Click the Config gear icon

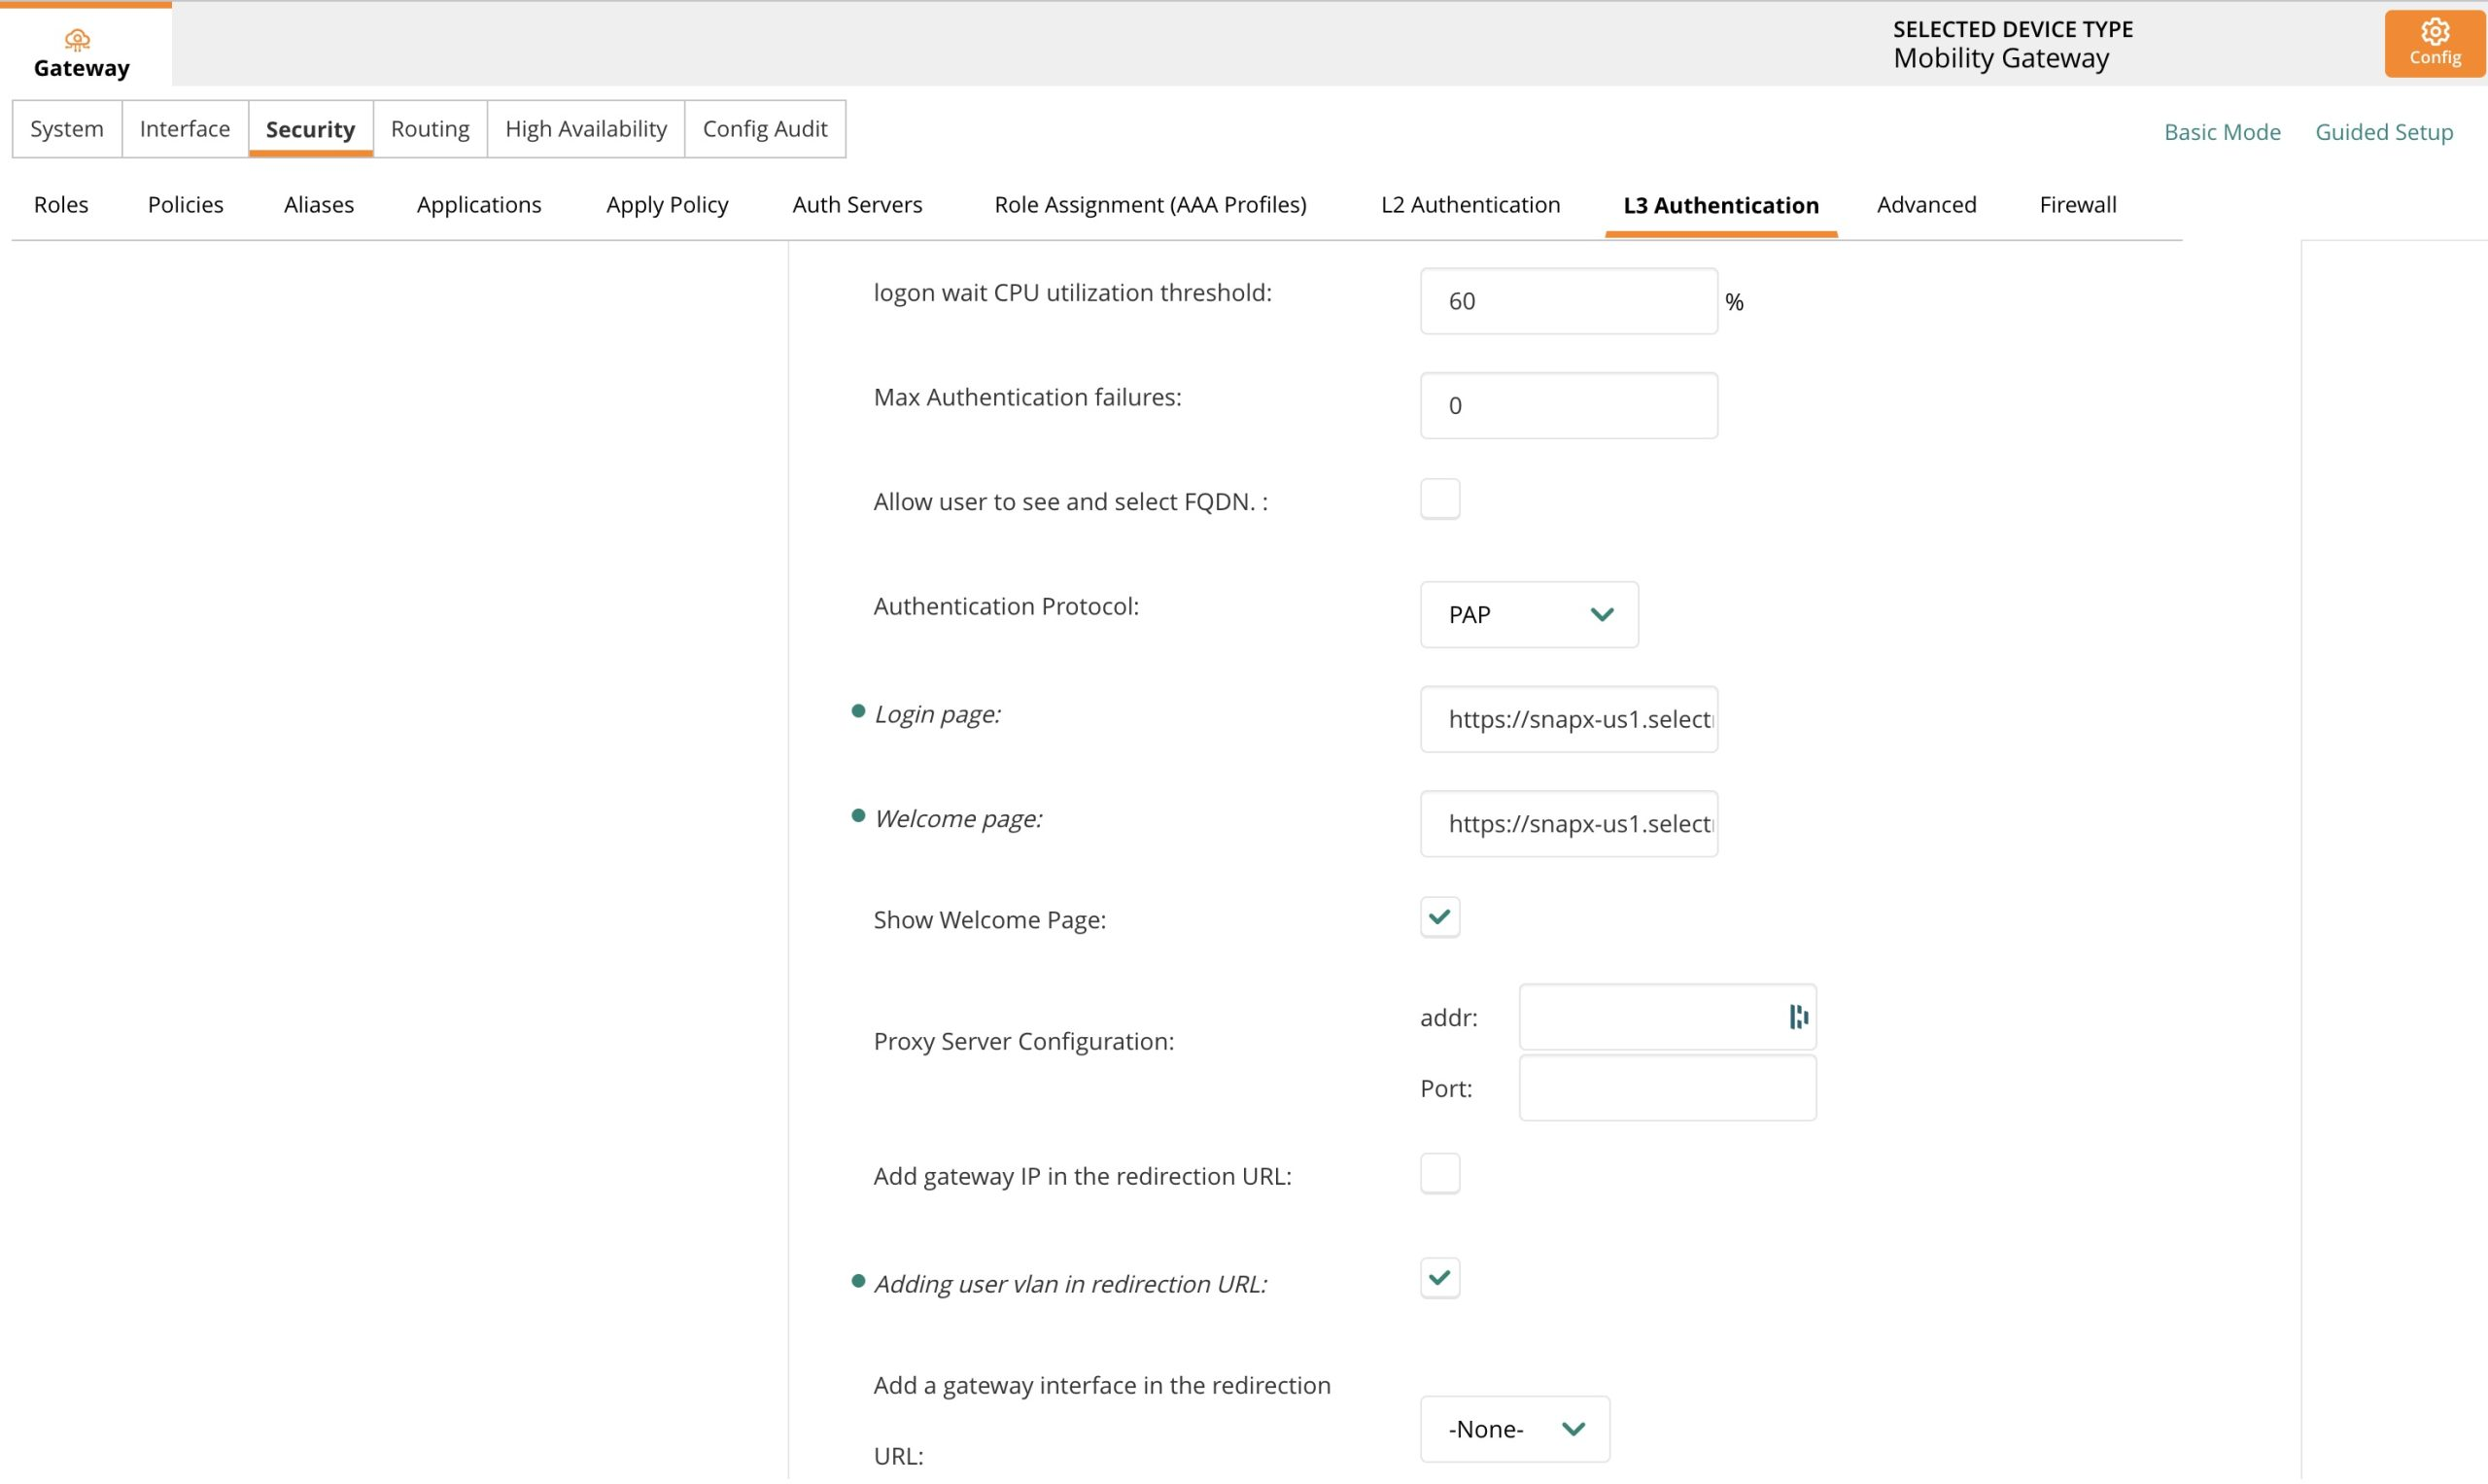tap(2434, 32)
